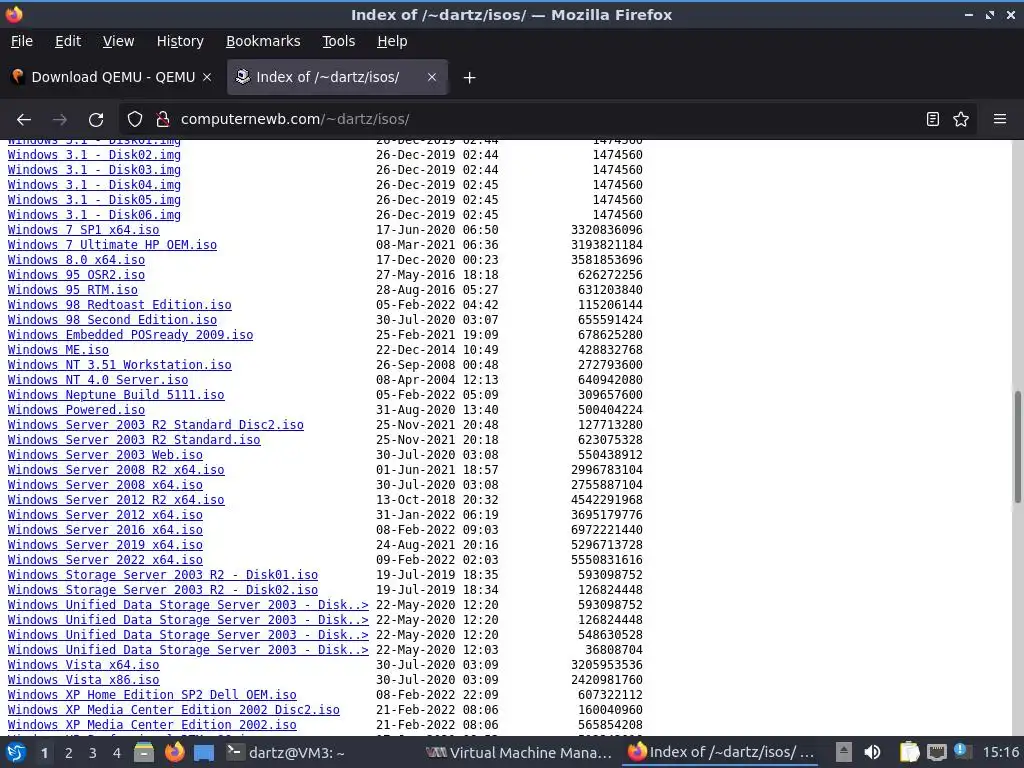Click the show desktop icon in taskbar
1024x768 pixels.
click(204, 753)
